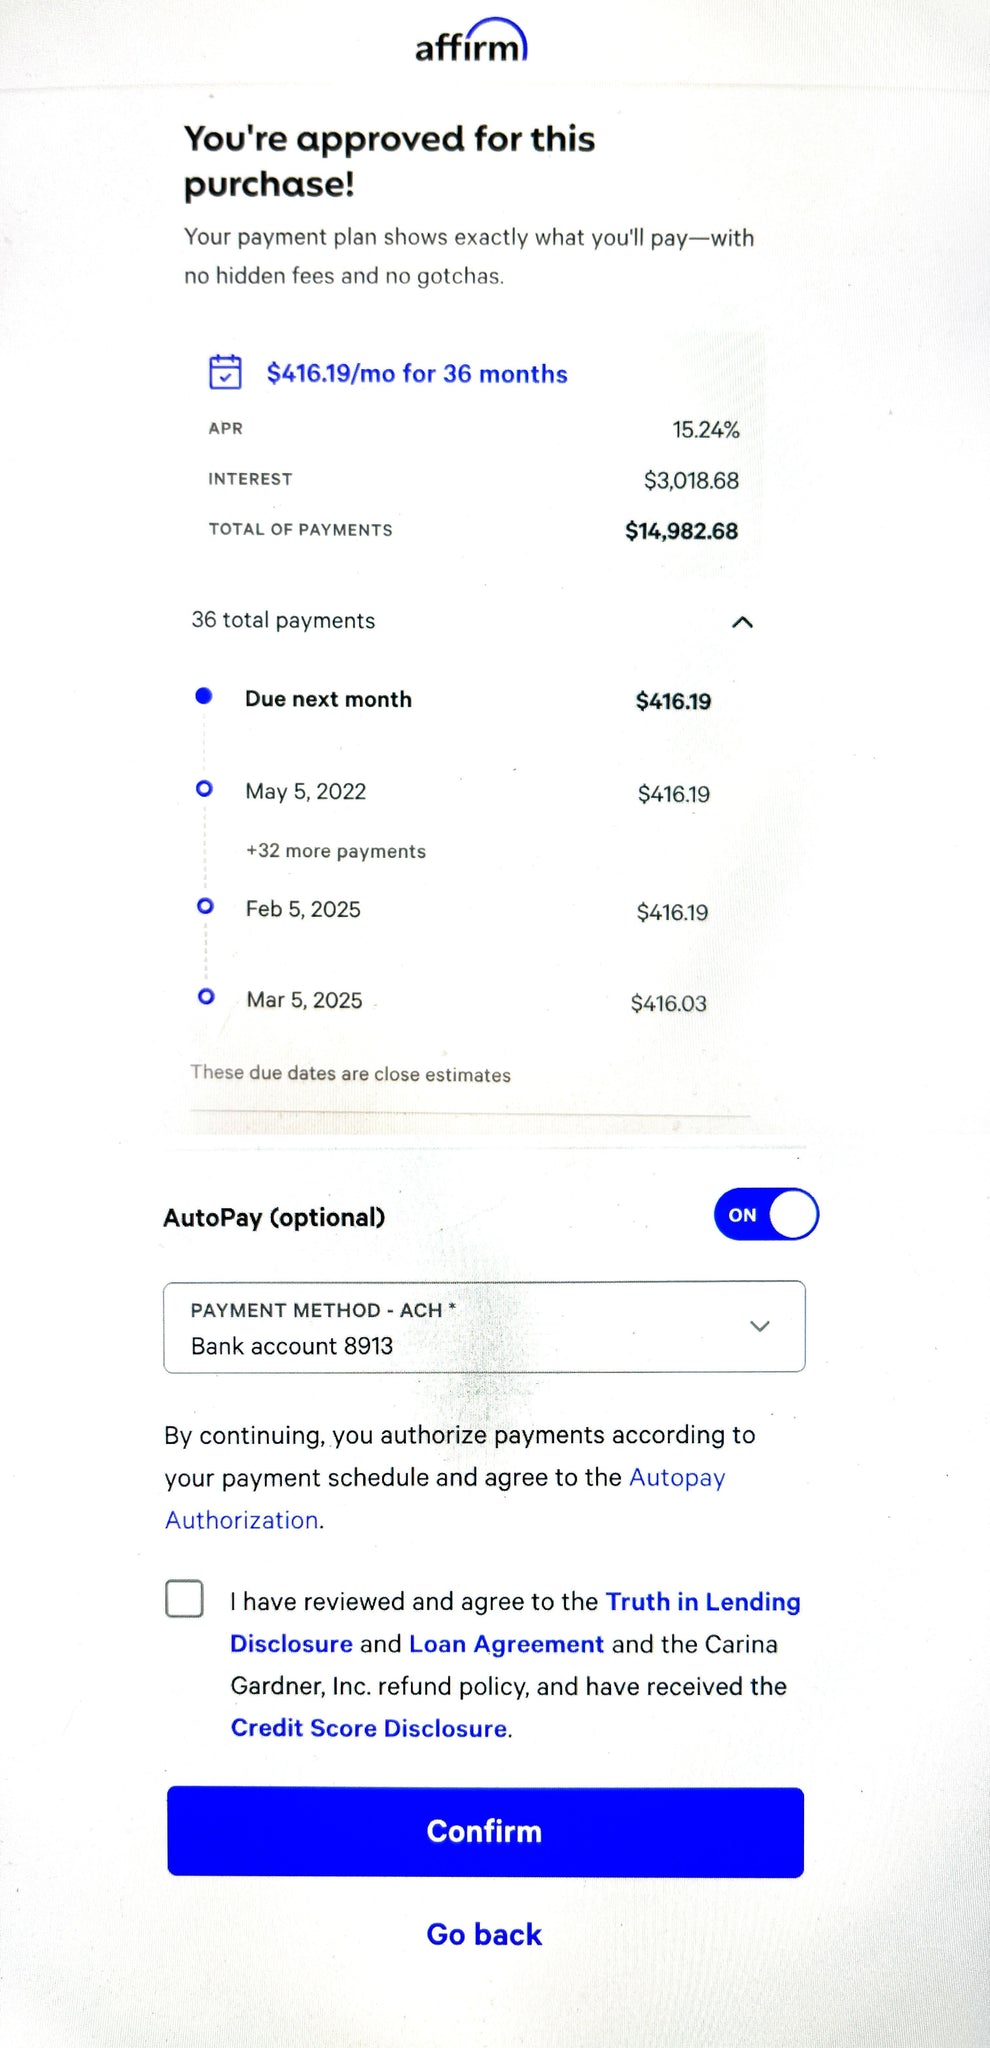The width and height of the screenshot is (990, 2048).
Task: Turn off the AutoPay toggle
Action: [766, 1215]
